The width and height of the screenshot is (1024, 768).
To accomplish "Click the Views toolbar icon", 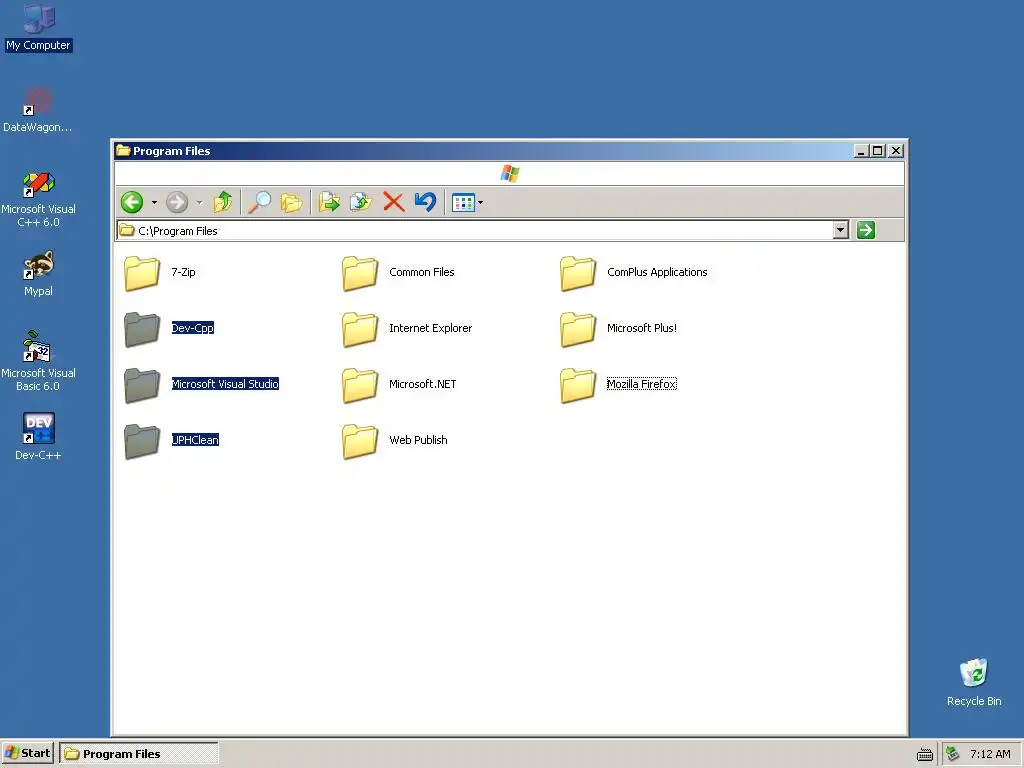I will pyautogui.click(x=463, y=202).
